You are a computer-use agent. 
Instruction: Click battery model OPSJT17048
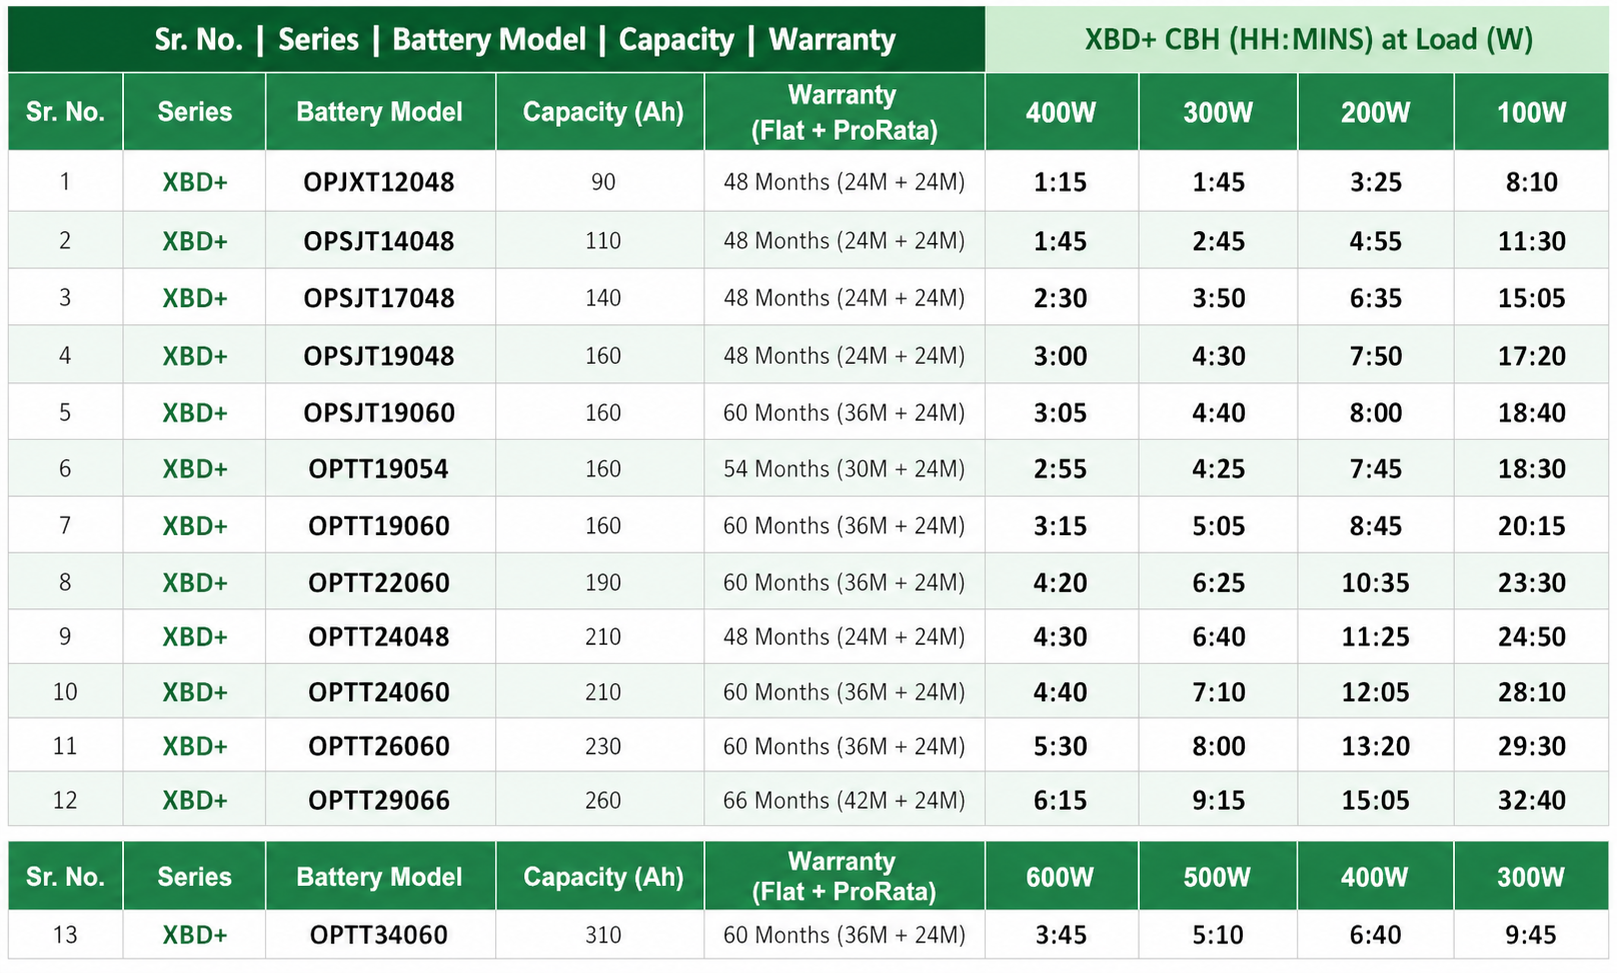pos(379,298)
